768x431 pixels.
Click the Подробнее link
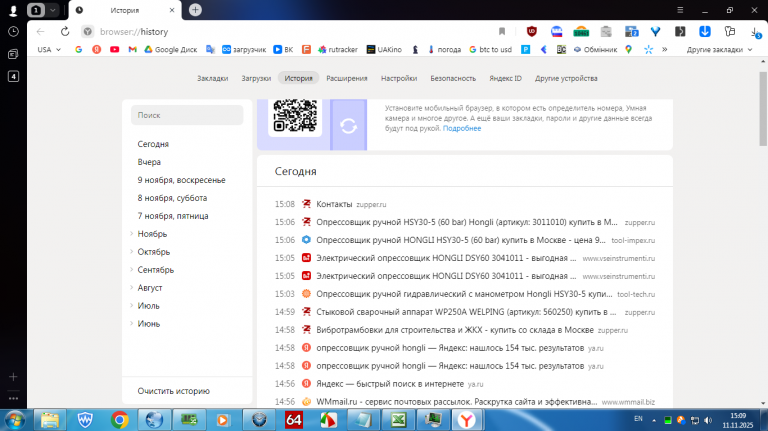pos(462,128)
